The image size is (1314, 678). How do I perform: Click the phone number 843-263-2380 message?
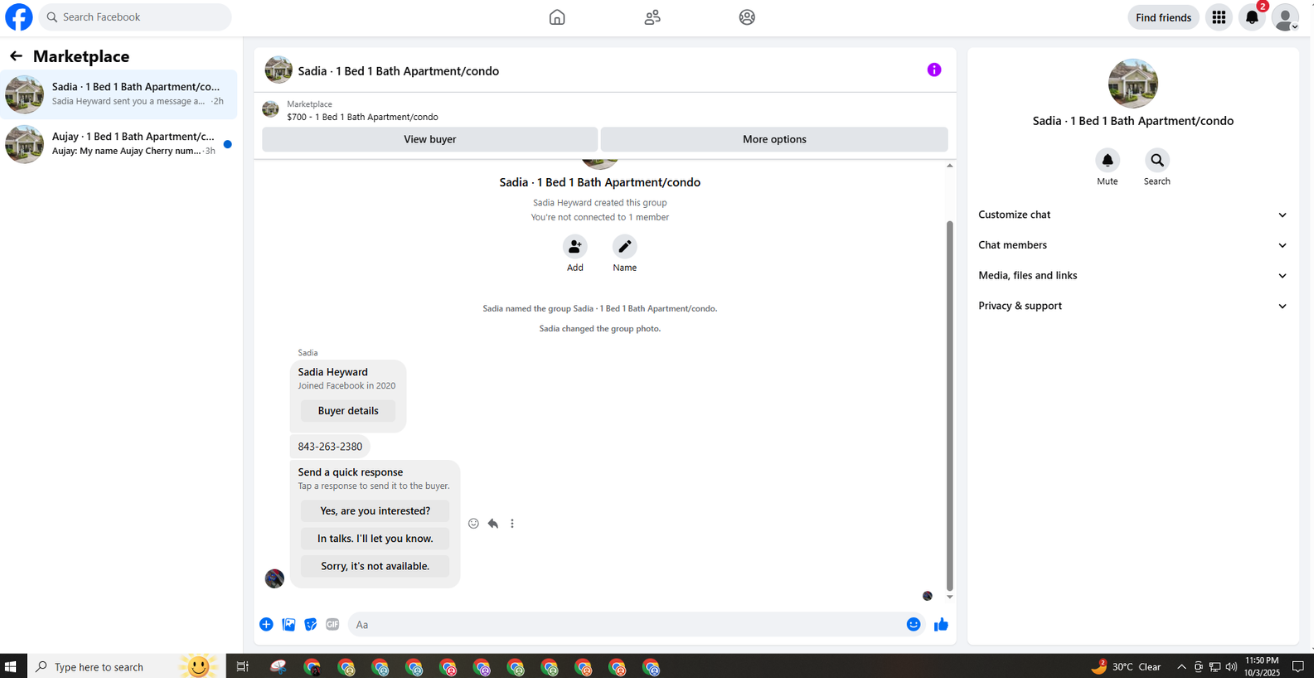click(x=330, y=446)
